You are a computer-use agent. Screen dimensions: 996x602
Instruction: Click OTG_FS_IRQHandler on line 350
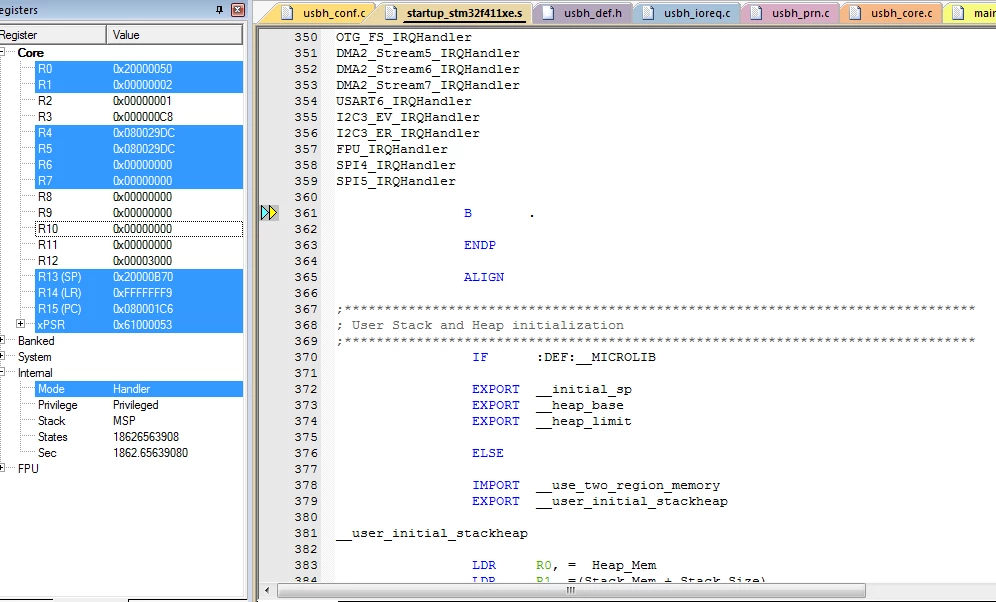[404, 37]
